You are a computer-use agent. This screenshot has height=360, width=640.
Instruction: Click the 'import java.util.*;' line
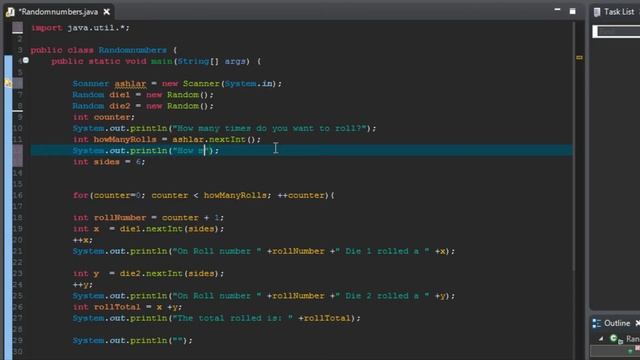click(80, 28)
